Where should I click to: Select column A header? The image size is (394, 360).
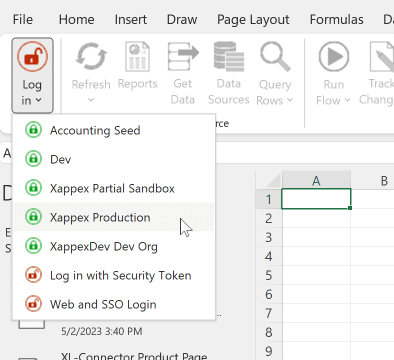coord(316,181)
